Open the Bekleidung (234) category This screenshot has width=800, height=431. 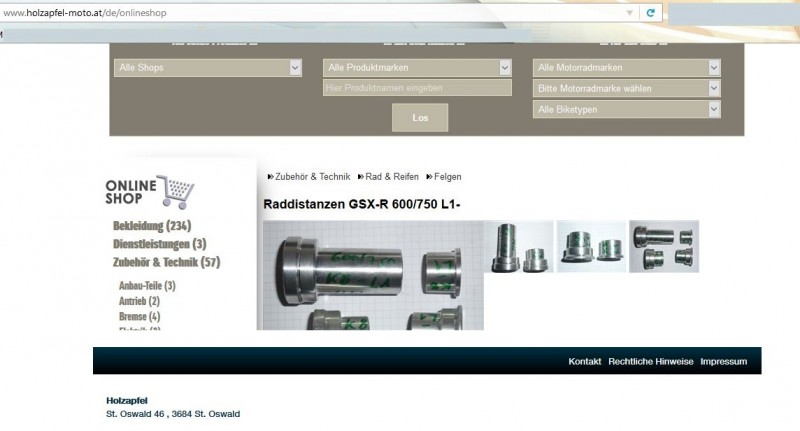point(152,225)
